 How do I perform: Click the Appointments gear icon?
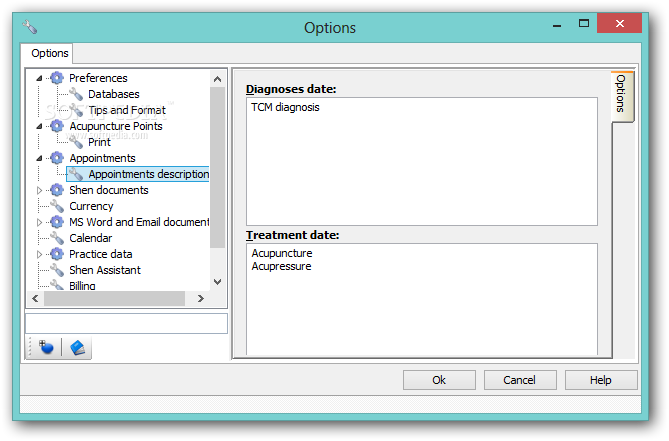[x=57, y=158]
